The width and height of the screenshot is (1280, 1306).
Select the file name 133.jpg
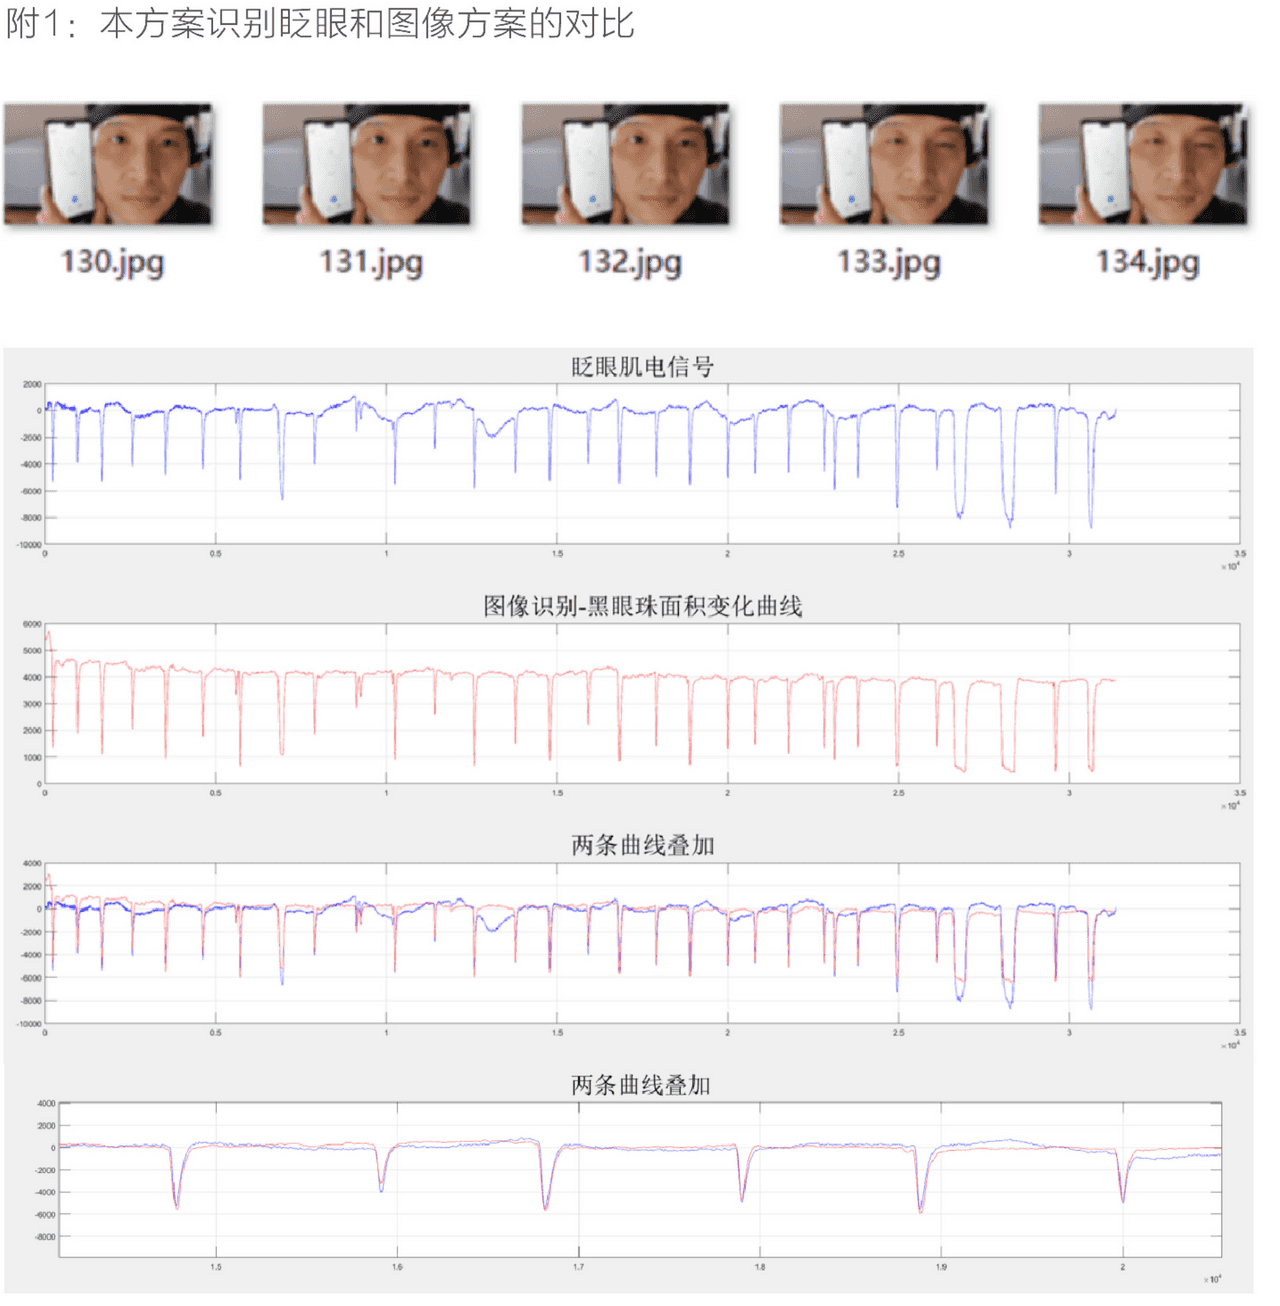[889, 262]
